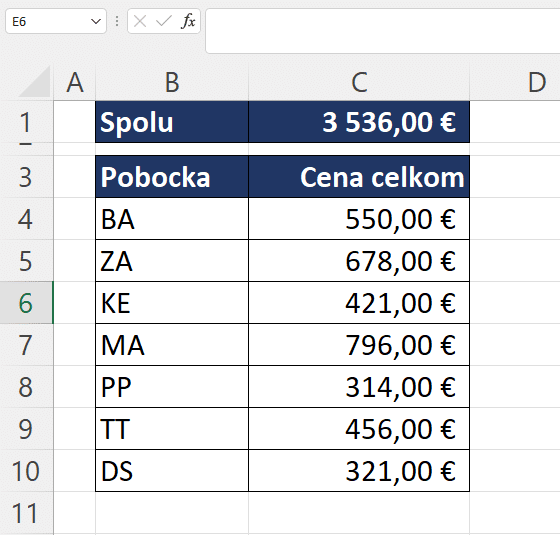
Task: Click the Pobocka header cell
Action: click(x=172, y=177)
